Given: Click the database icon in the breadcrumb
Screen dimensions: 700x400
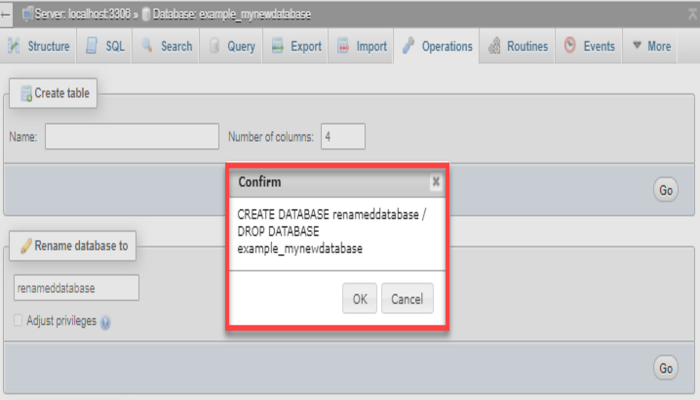Looking at the screenshot, I should pyautogui.click(x=145, y=16).
